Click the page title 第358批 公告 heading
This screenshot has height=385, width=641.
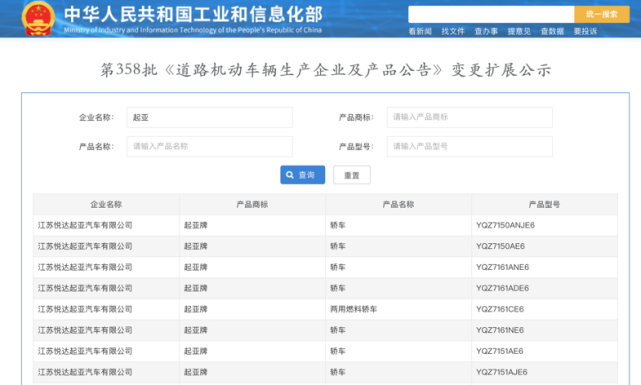(x=326, y=70)
